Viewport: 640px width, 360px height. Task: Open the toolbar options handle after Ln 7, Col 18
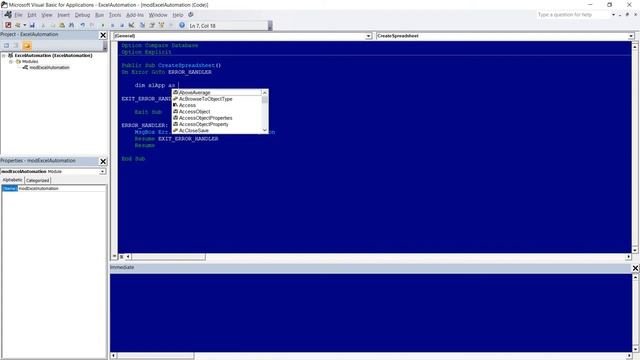[270, 25]
